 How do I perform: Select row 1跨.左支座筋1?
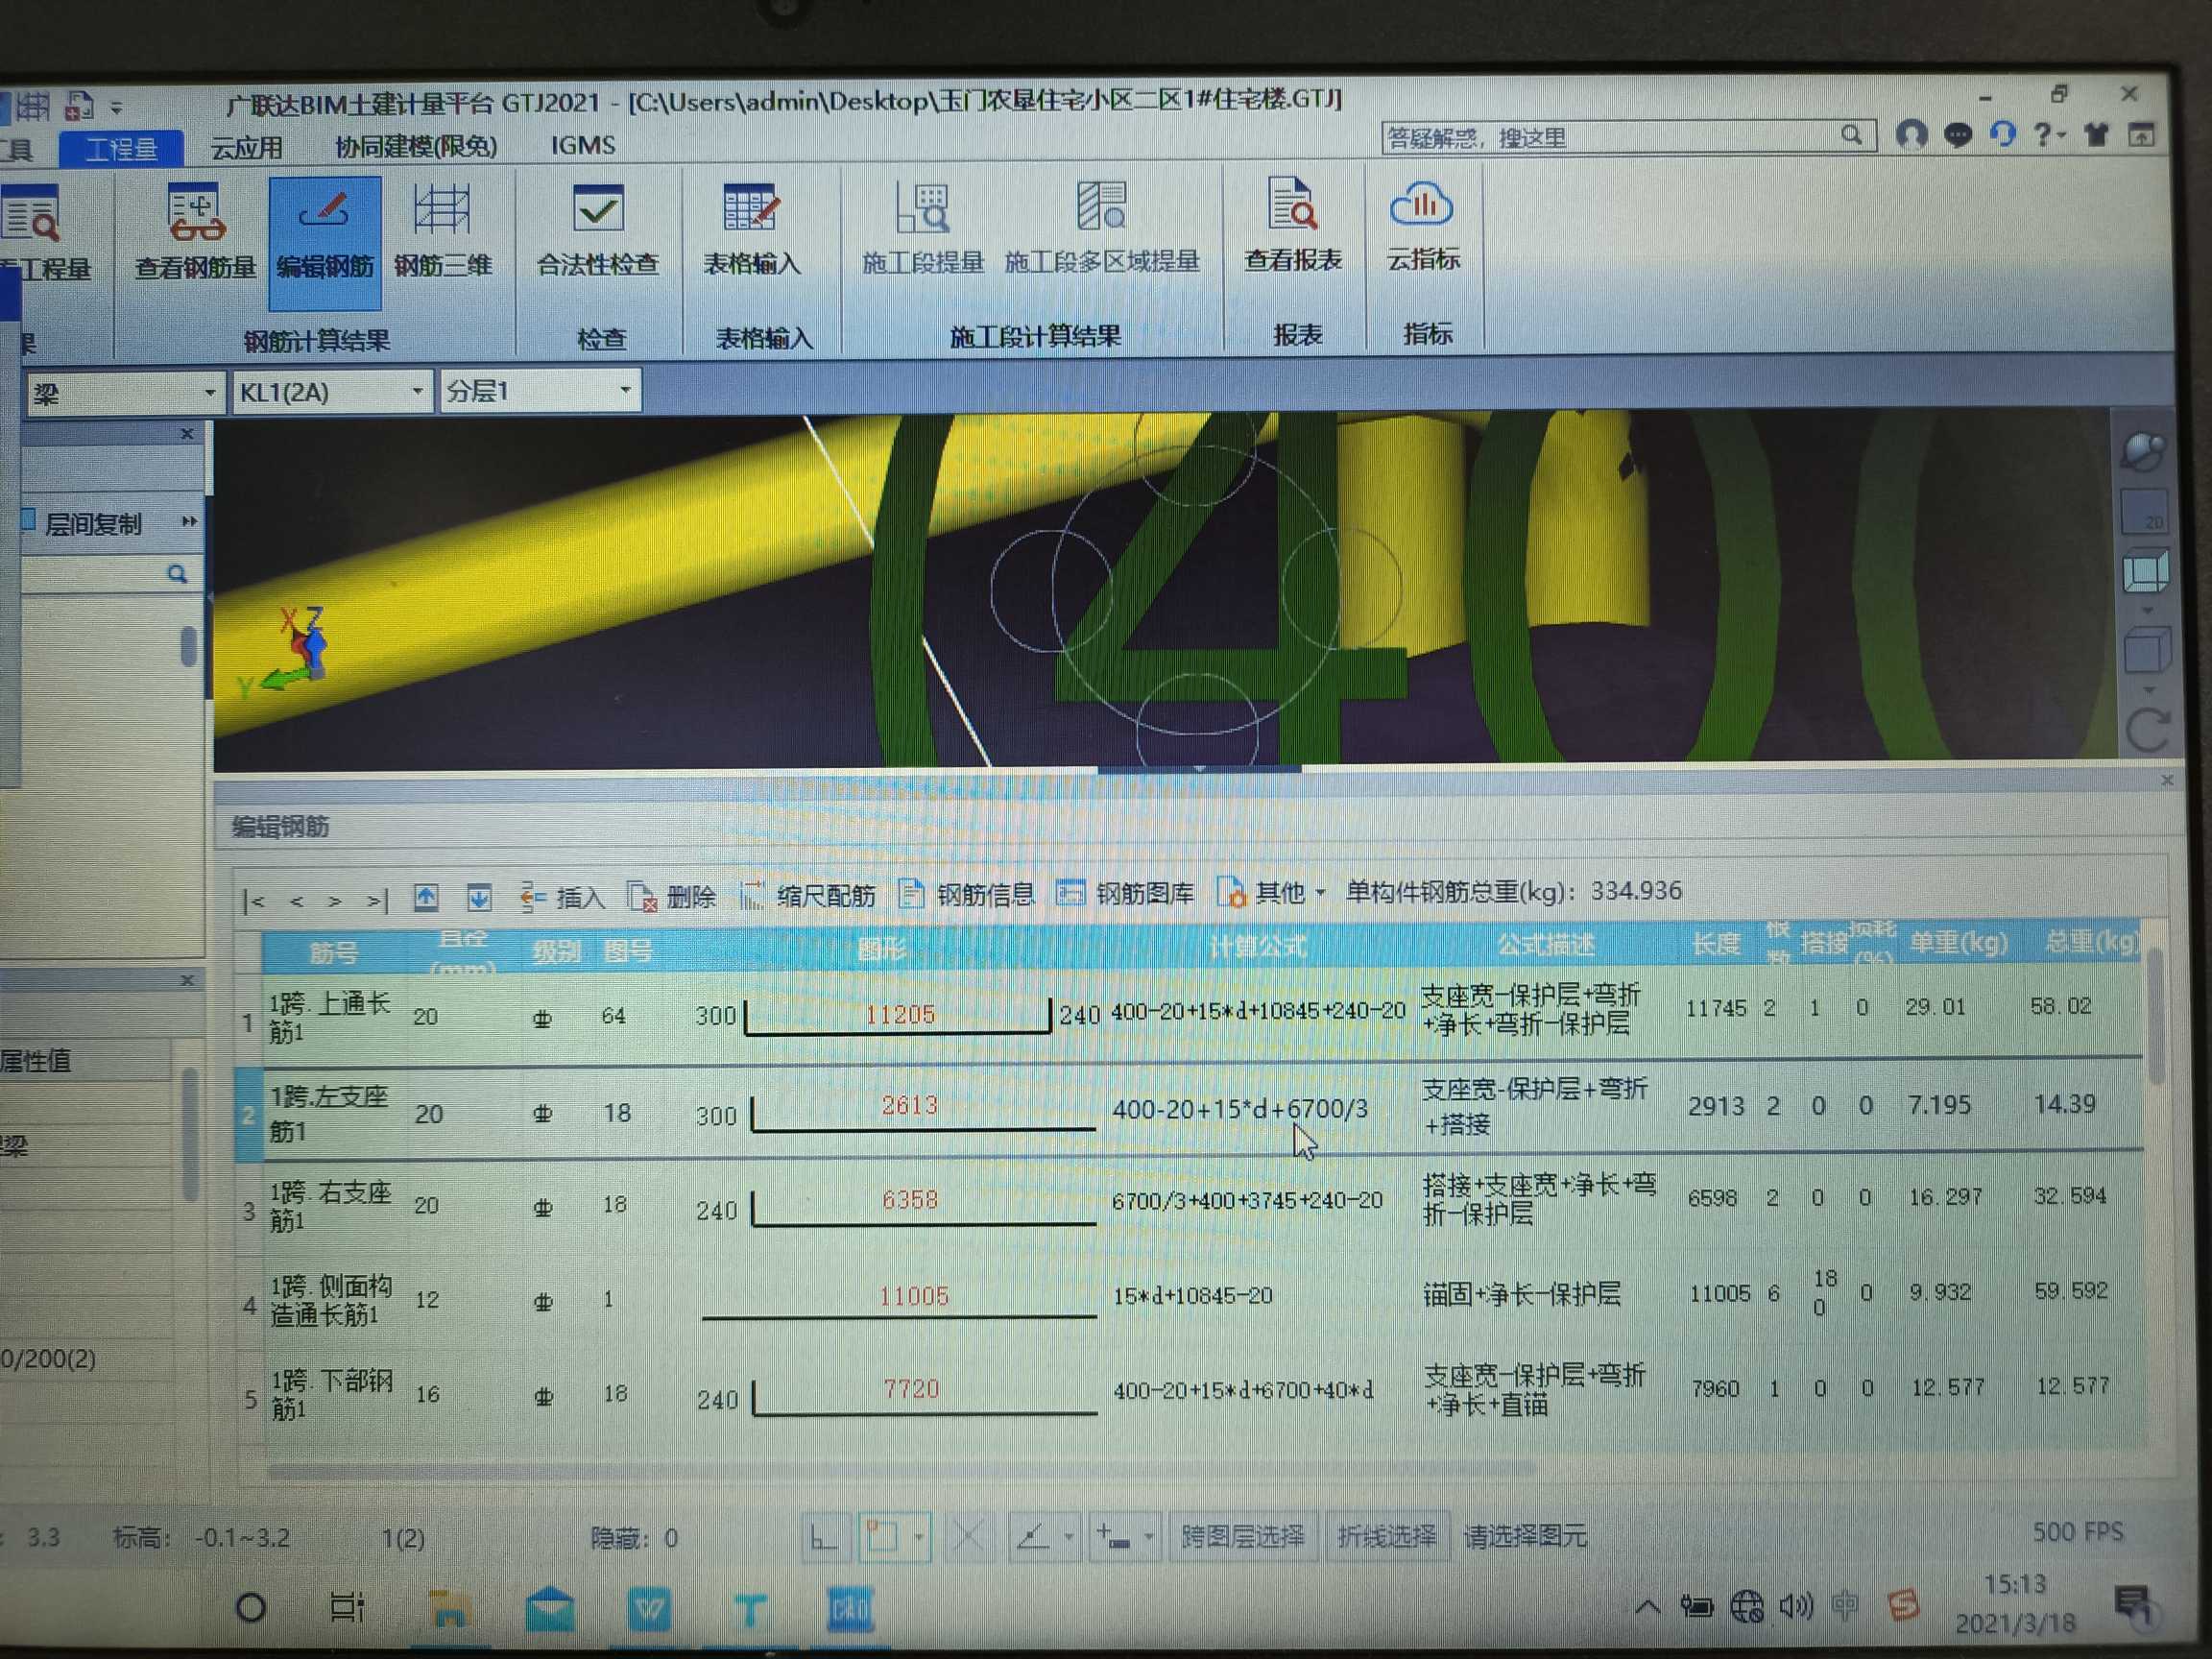click(1190, 1109)
